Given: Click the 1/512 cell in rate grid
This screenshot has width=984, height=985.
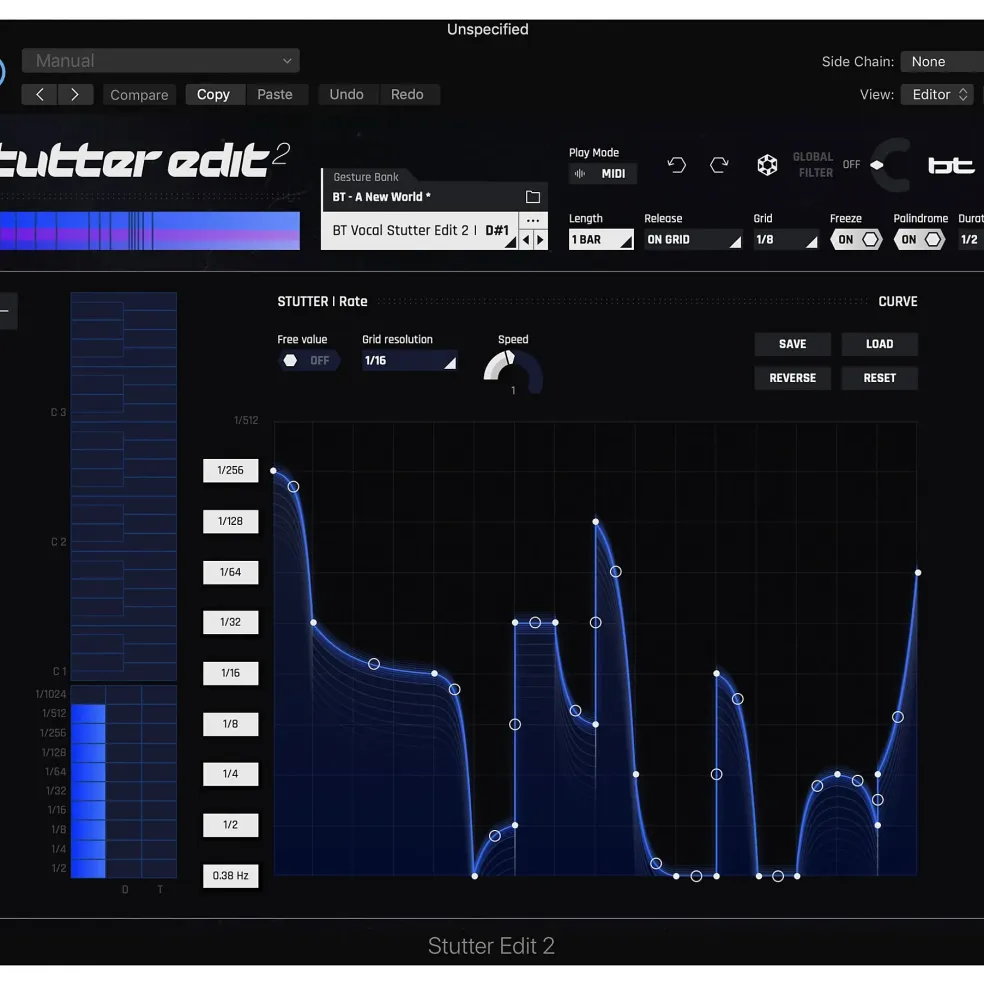Looking at the screenshot, I should click(x=88, y=714).
